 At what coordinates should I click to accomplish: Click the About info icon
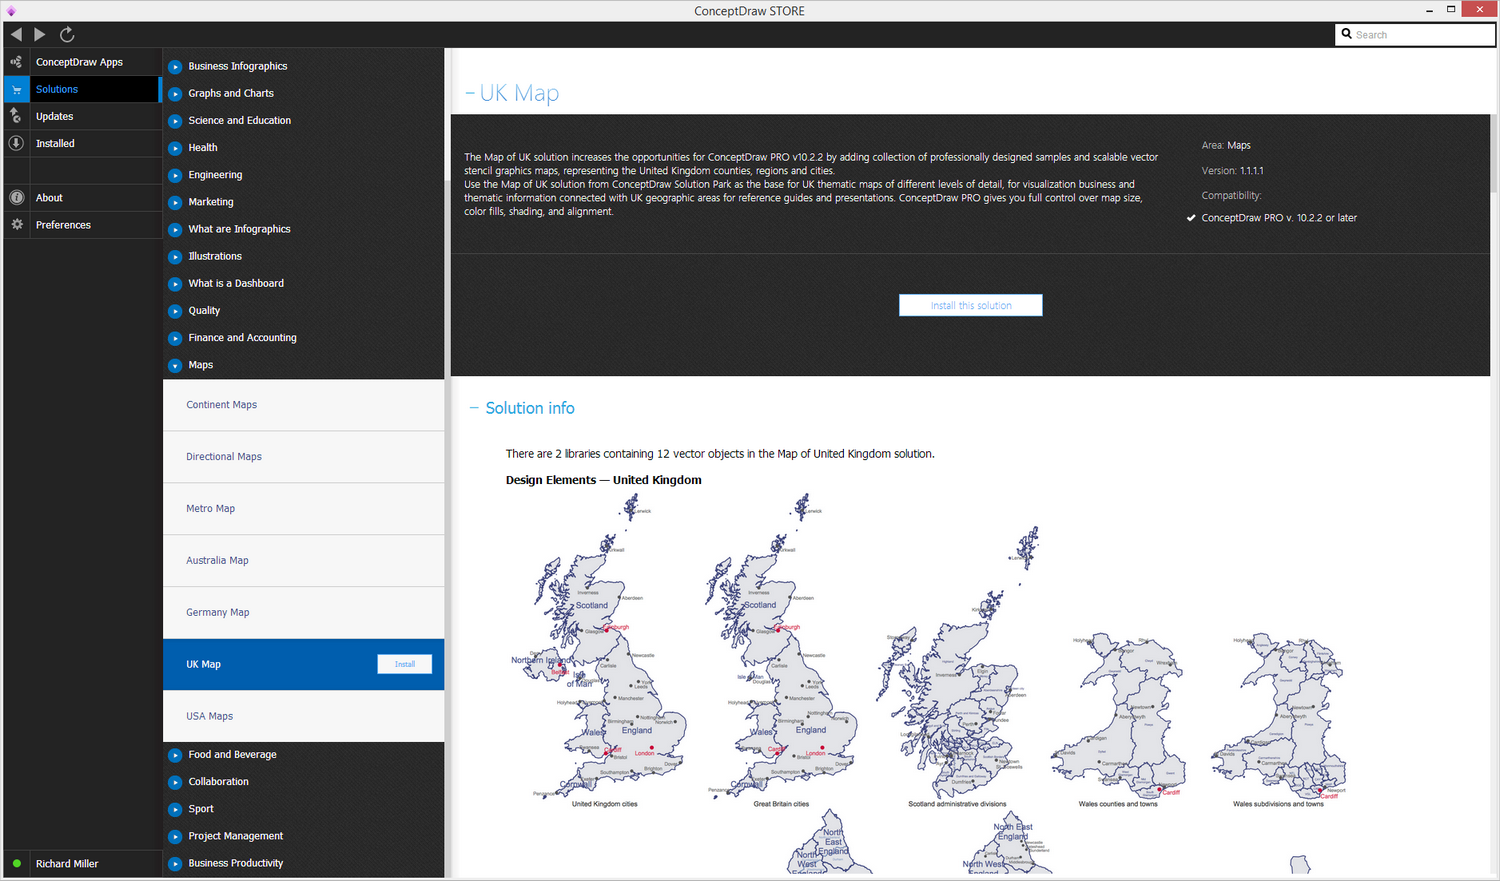[16, 198]
